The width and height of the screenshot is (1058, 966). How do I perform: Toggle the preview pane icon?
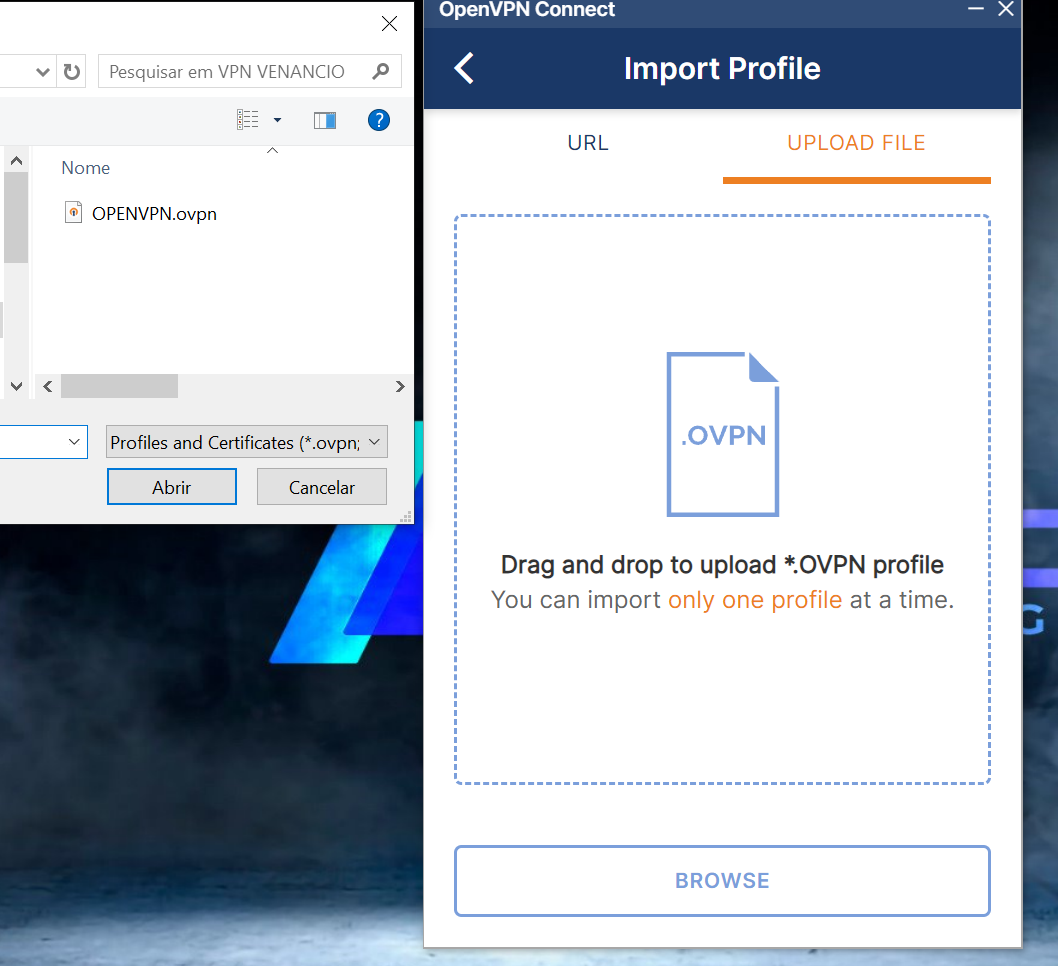(325, 120)
